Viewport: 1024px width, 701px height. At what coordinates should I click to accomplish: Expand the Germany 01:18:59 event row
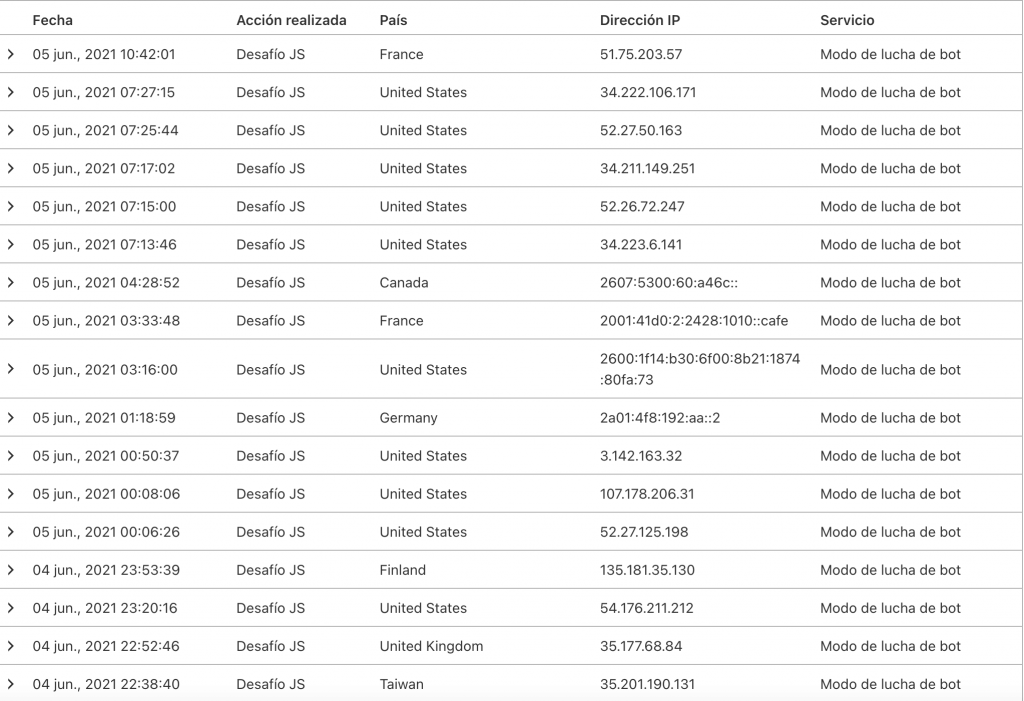pos(11,417)
